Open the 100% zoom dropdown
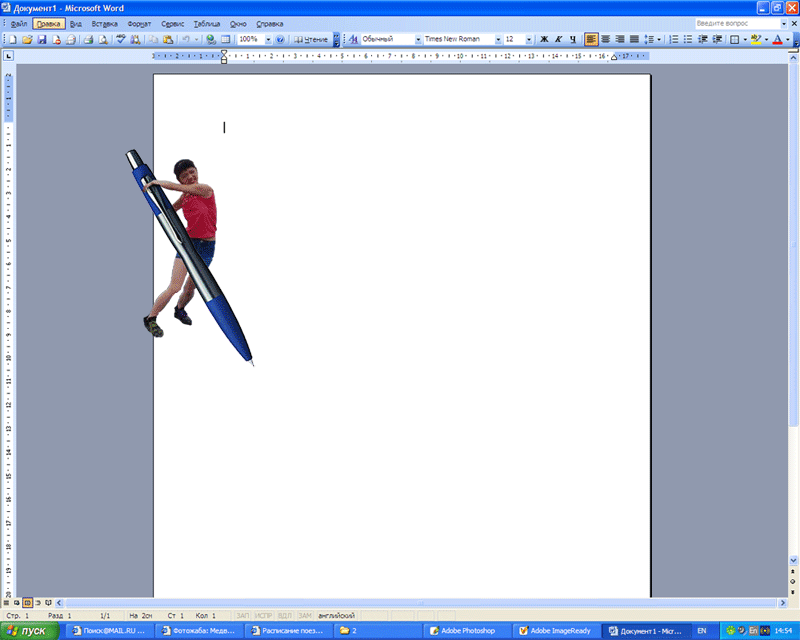The height and width of the screenshot is (640, 800). 268,39
